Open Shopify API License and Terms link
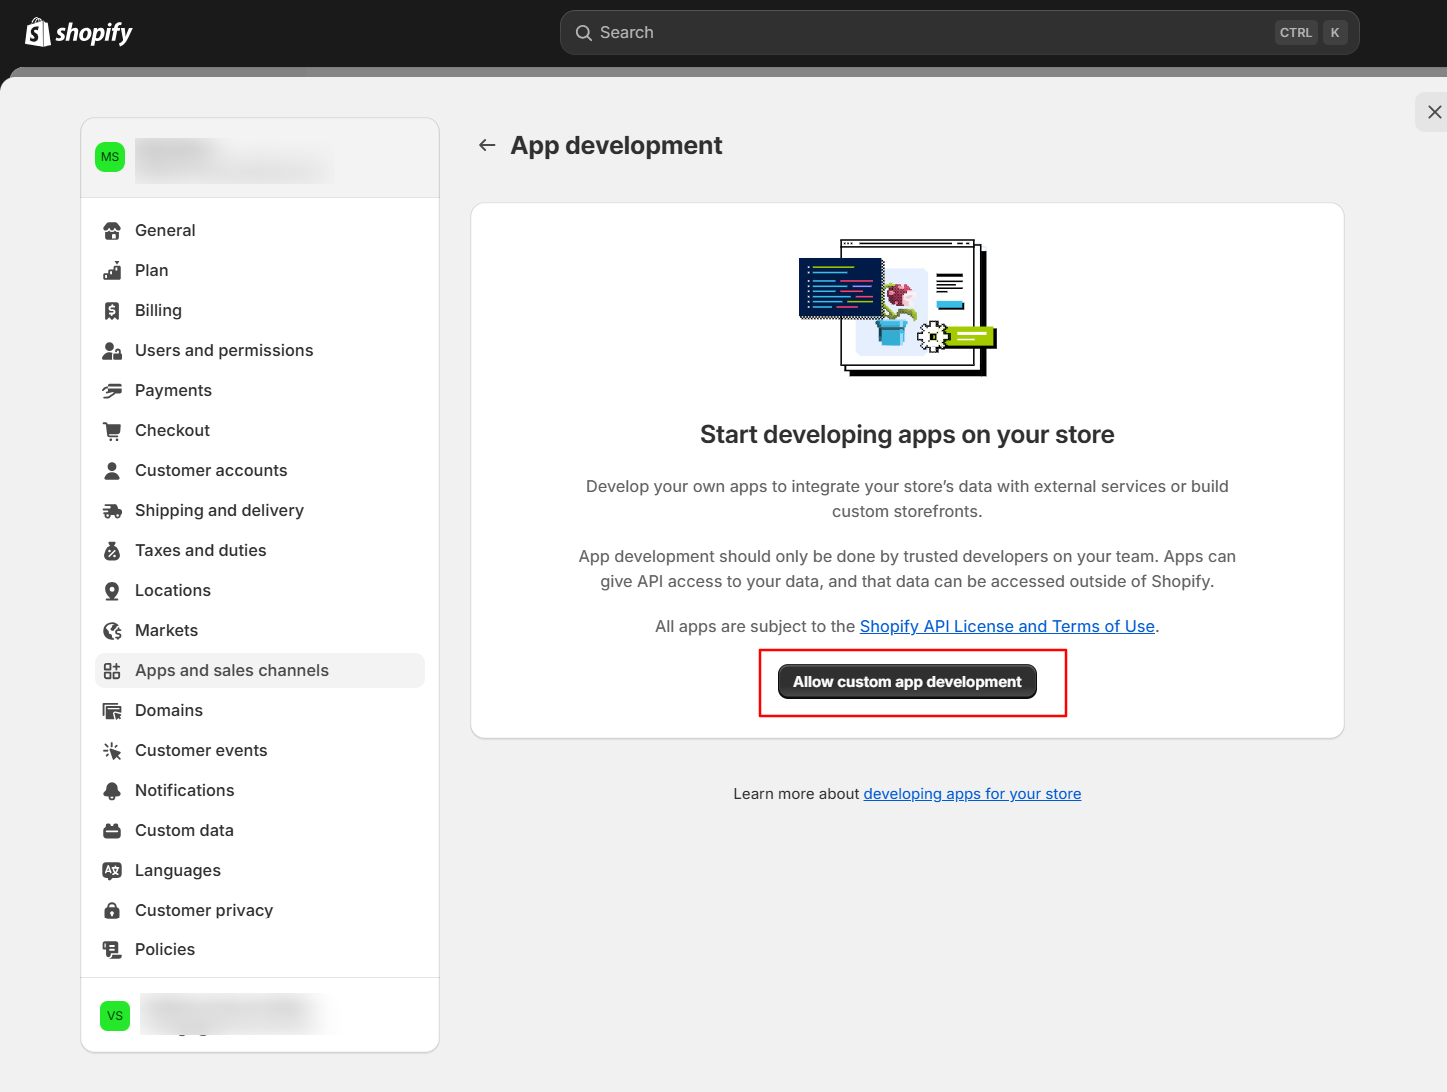The height and width of the screenshot is (1092, 1447). (x=1007, y=626)
